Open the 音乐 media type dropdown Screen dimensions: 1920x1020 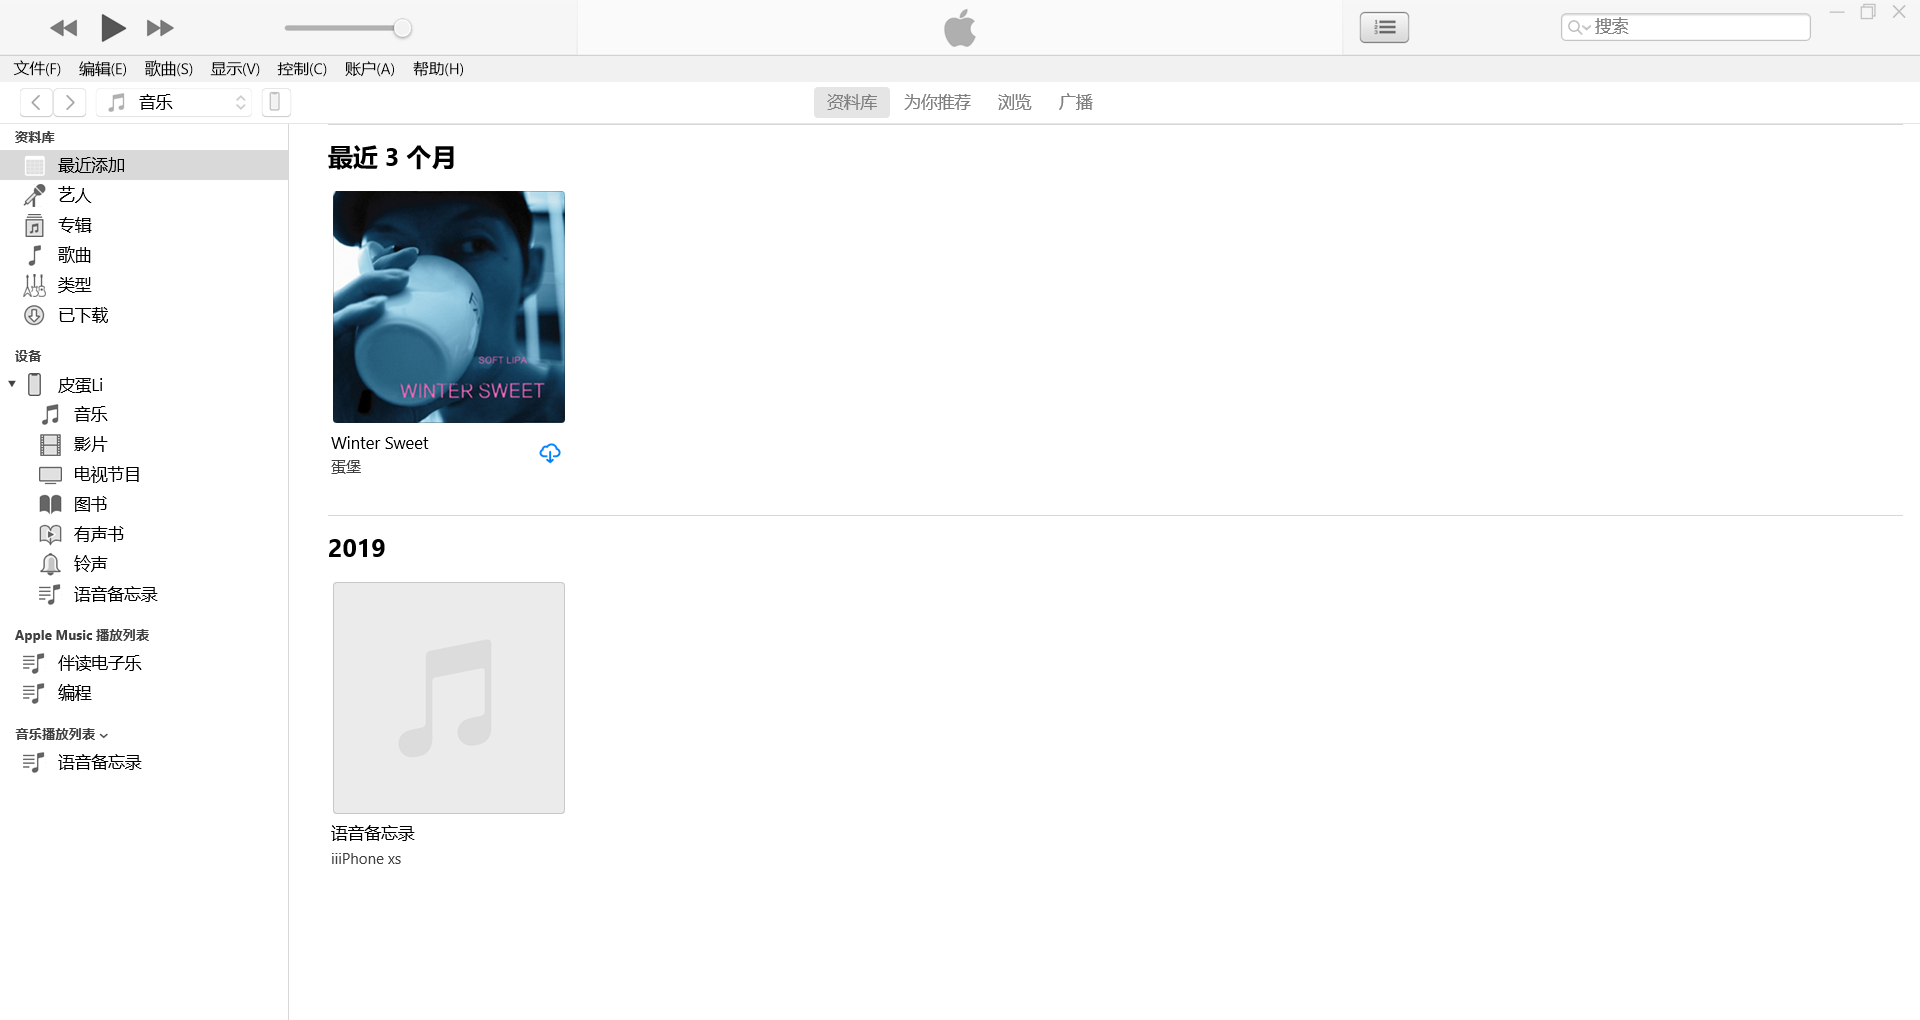[174, 102]
